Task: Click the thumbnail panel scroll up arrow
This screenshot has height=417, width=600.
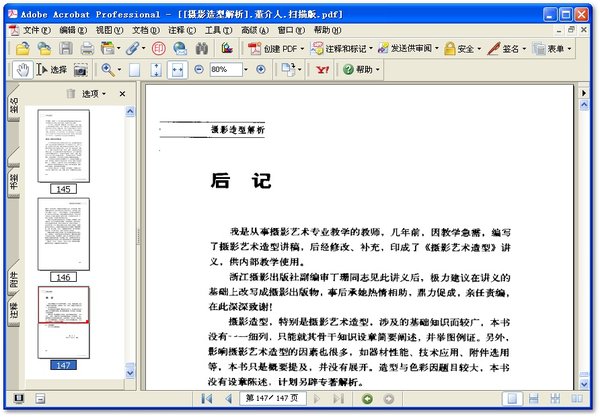Action: 130,111
